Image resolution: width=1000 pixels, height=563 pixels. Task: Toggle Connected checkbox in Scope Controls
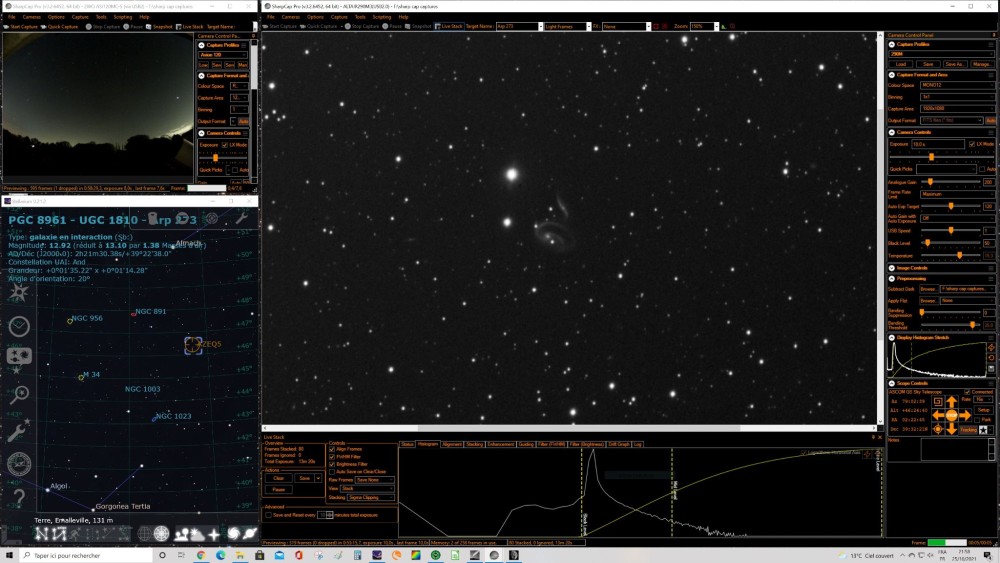(967, 392)
